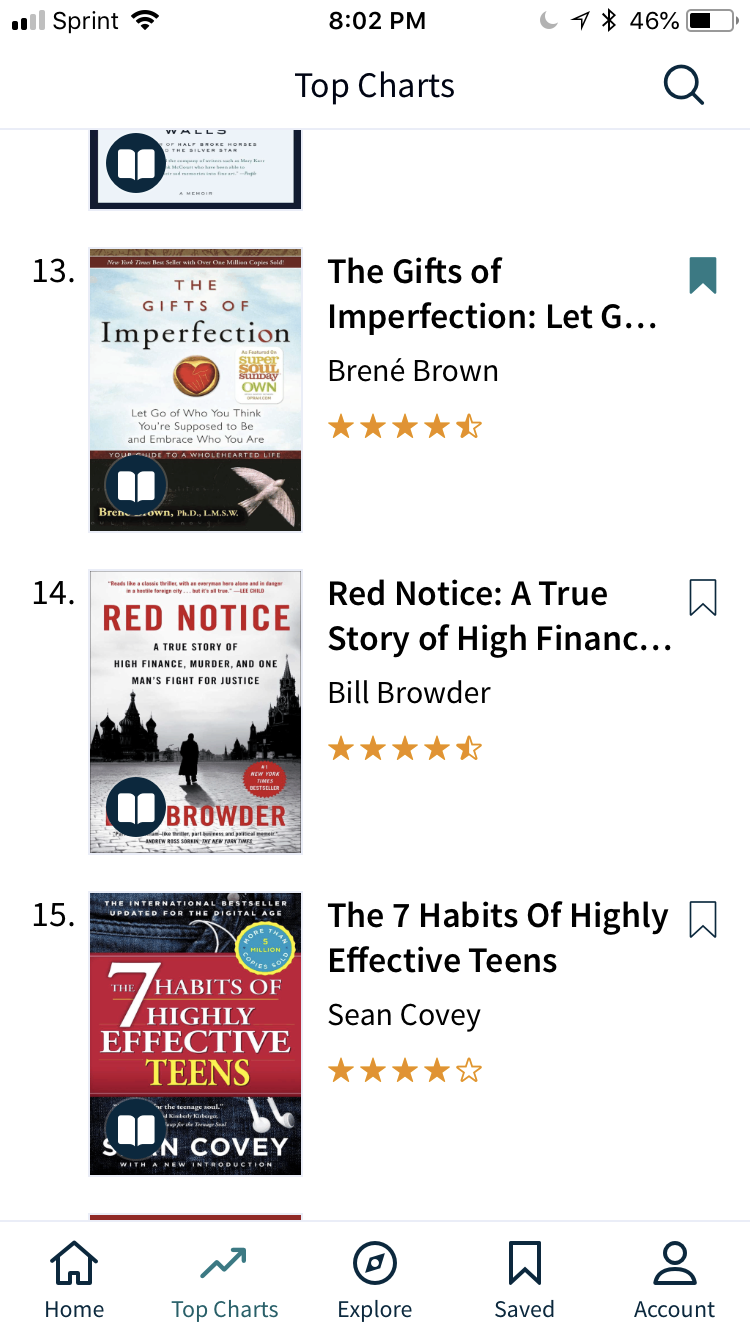Image resolution: width=750 pixels, height=1334 pixels.
Task: Tap the book icon on 7 Habits cover
Action: click(x=137, y=1129)
